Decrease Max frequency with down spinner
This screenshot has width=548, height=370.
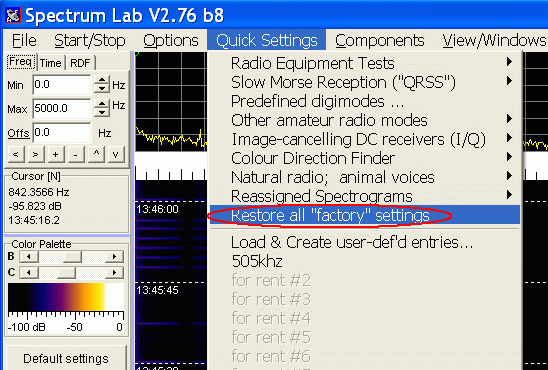(x=102, y=113)
